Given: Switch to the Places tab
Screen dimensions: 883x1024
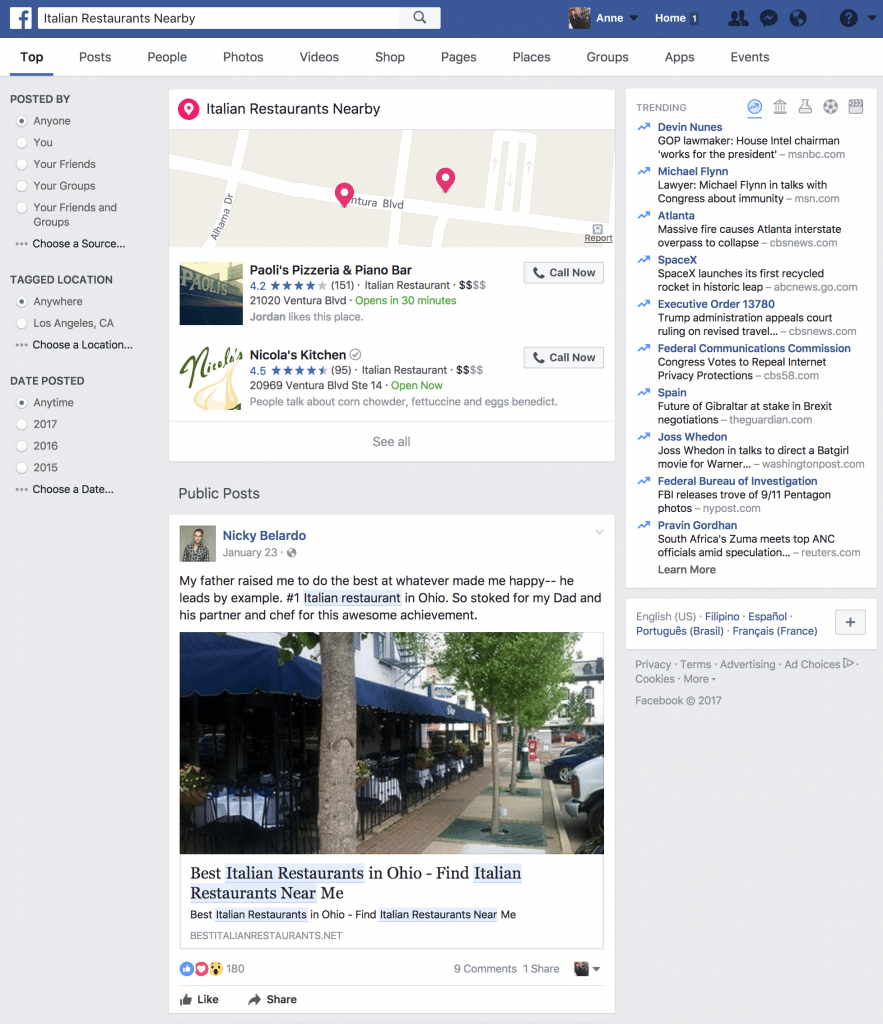Looking at the screenshot, I should pyautogui.click(x=531, y=57).
